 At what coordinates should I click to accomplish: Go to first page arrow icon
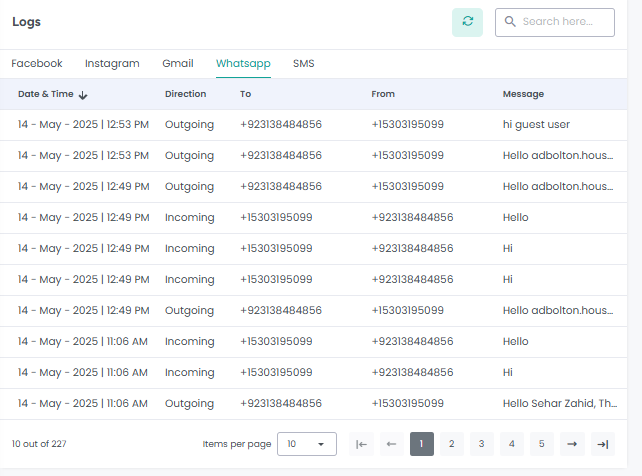pyautogui.click(x=361, y=444)
